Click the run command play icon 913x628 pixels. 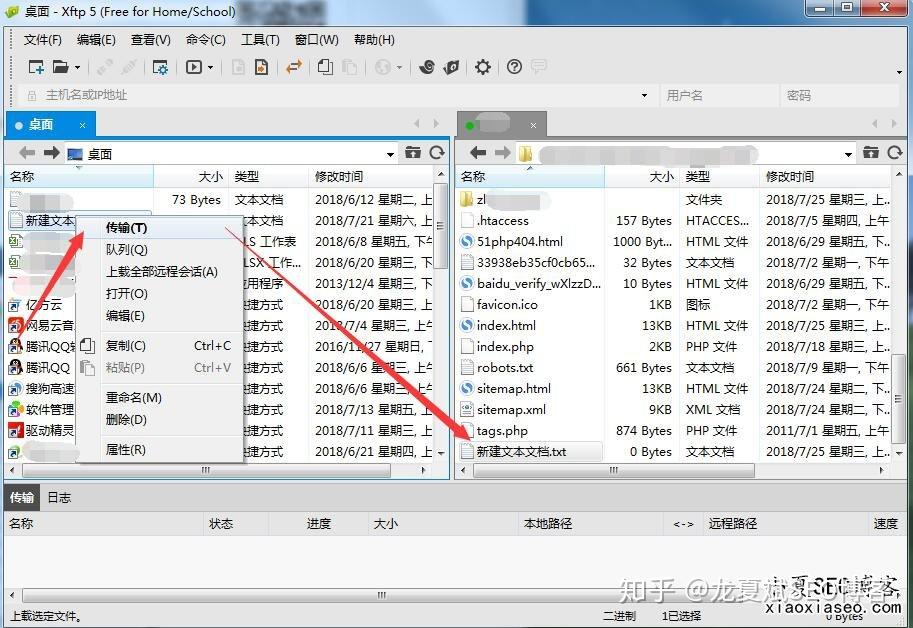pyautogui.click(x=193, y=67)
